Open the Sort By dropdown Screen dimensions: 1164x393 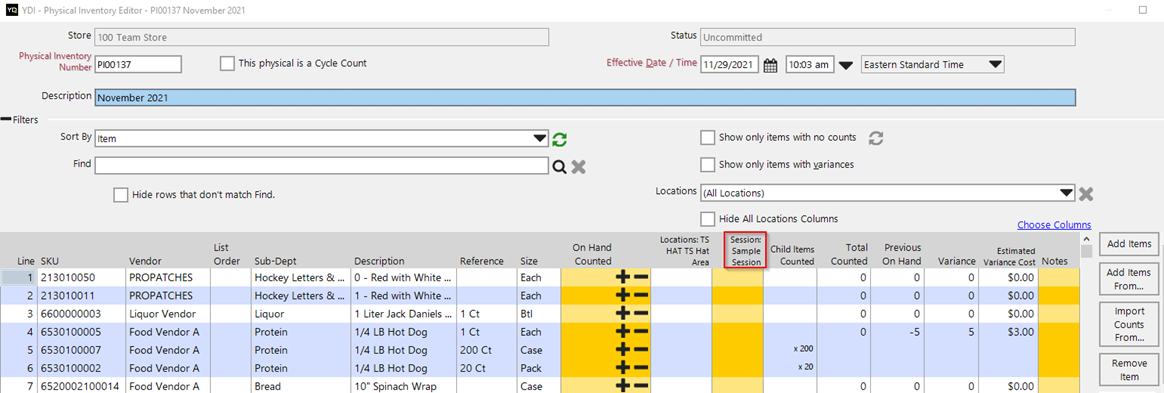coord(540,139)
